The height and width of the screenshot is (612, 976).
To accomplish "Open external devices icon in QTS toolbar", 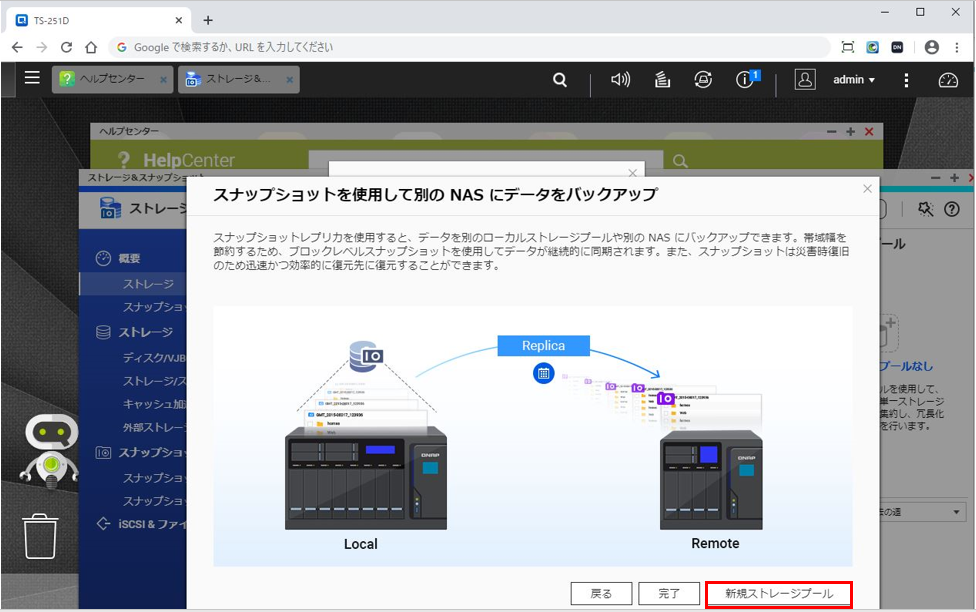I will point(703,80).
